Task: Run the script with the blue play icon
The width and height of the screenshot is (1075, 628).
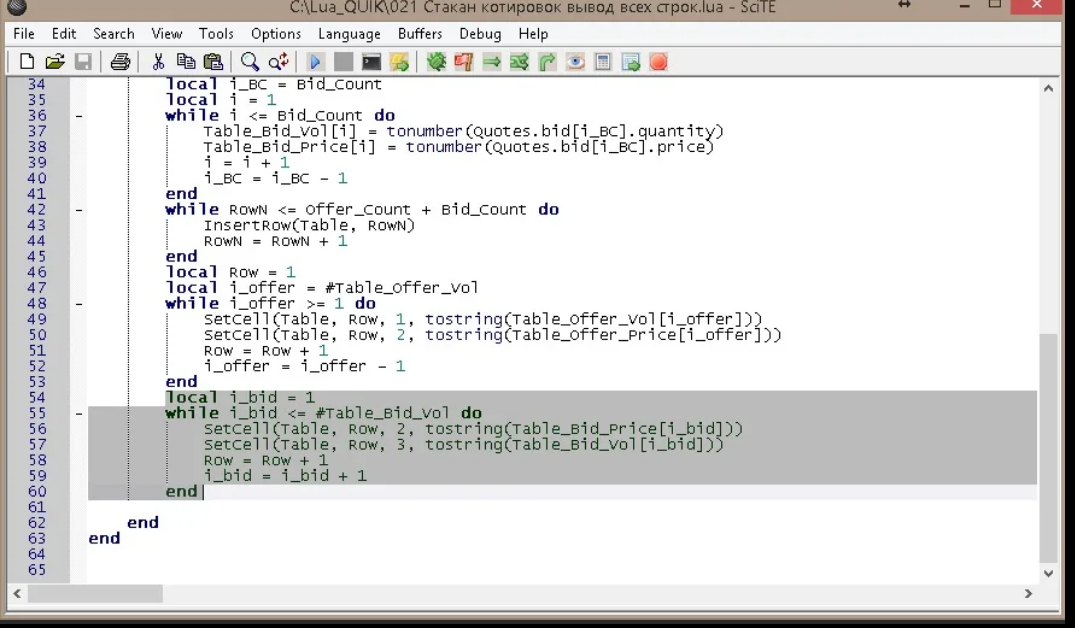Action: pos(315,62)
